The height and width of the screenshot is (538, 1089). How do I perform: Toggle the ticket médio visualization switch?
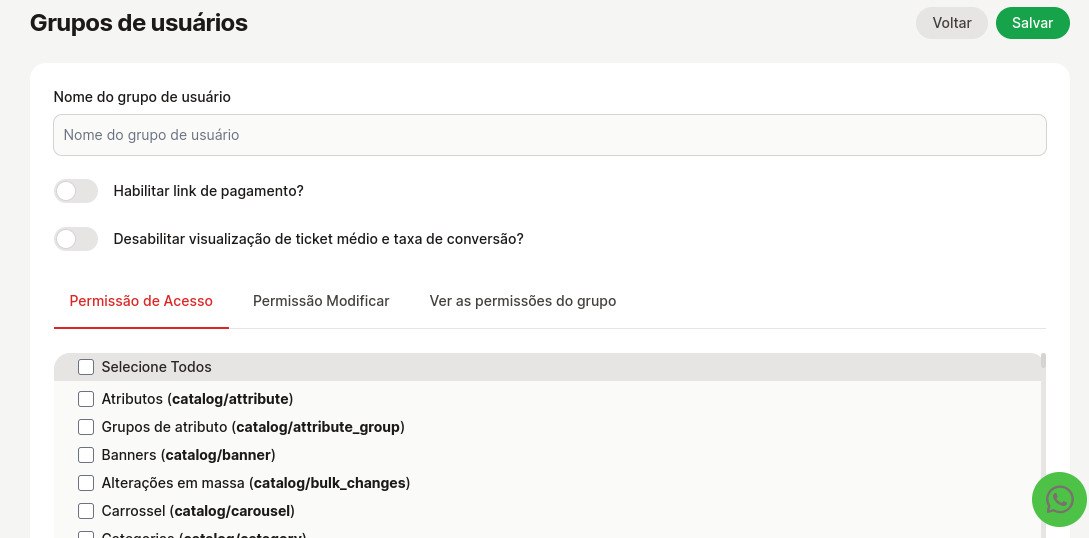coord(76,239)
